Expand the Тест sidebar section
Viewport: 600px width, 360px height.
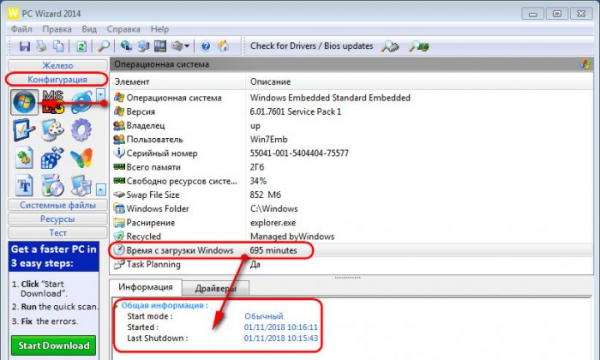tap(57, 233)
